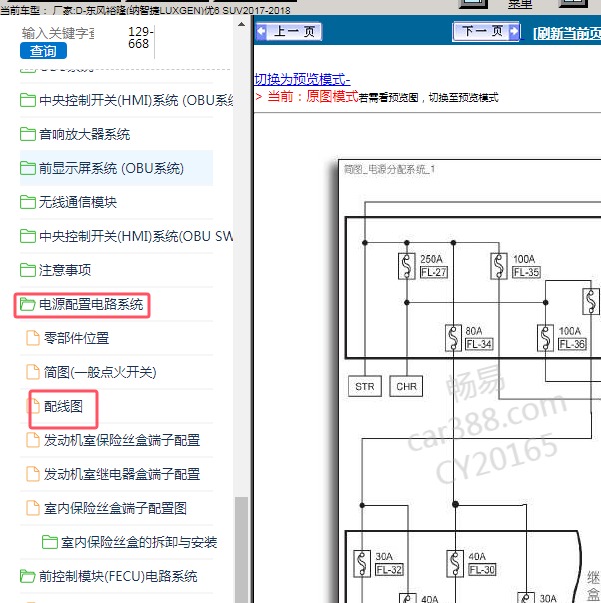Click document icon beside 室内保险丝盒端子配置图
The width and height of the screenshot is (601, 603).
[33, 508]
